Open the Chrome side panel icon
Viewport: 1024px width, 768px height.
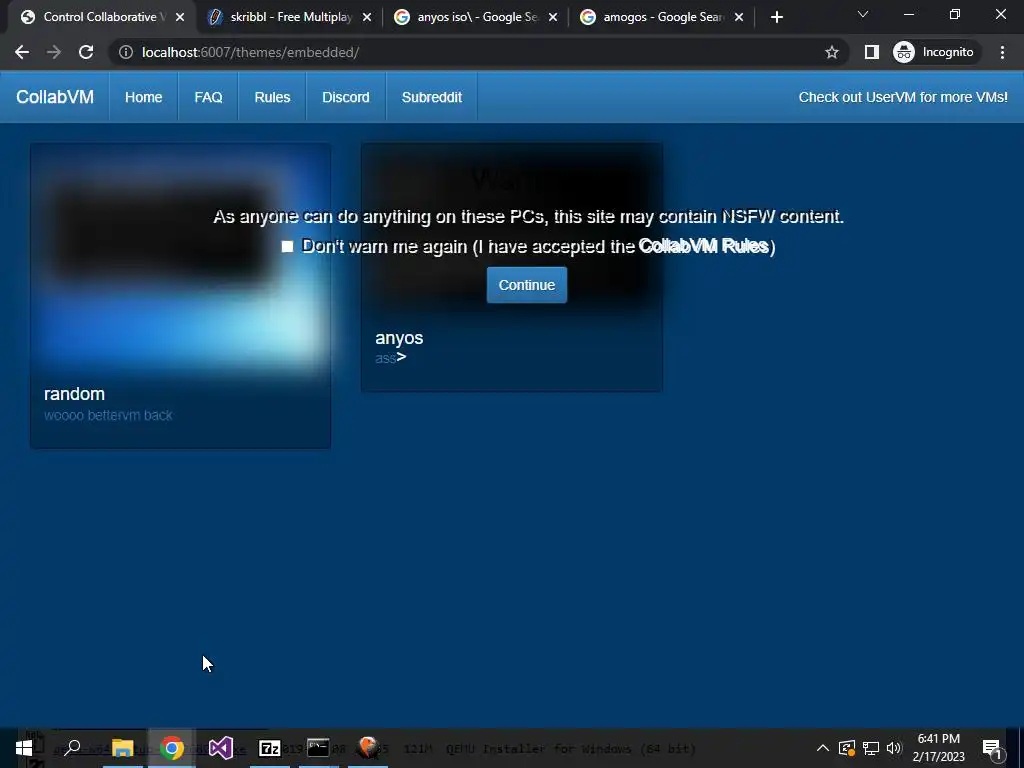(x=871, y=52)
